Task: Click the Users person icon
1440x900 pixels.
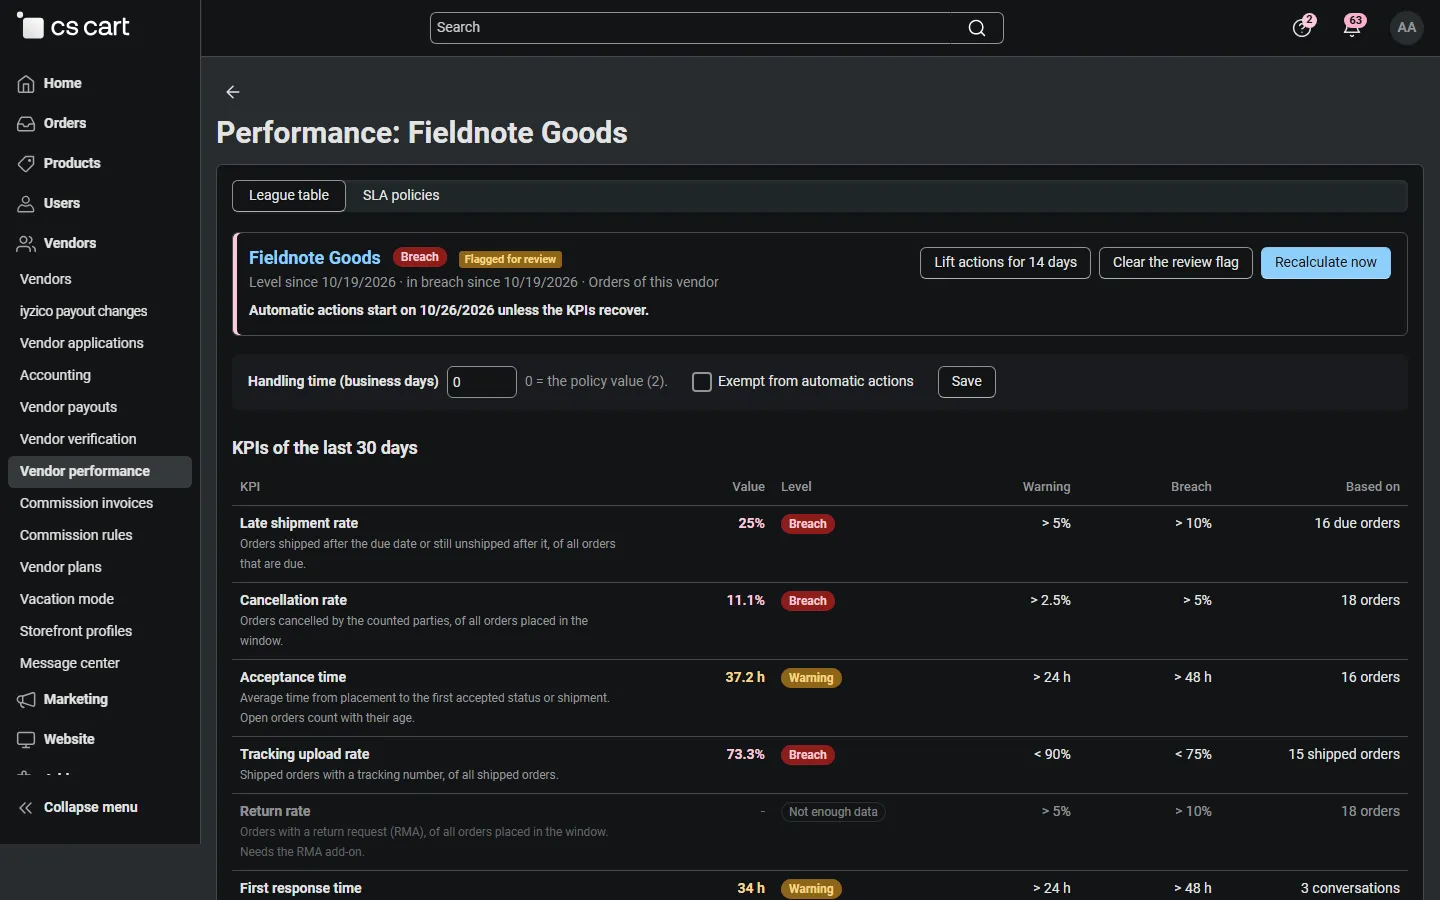Action: [26, 204]
